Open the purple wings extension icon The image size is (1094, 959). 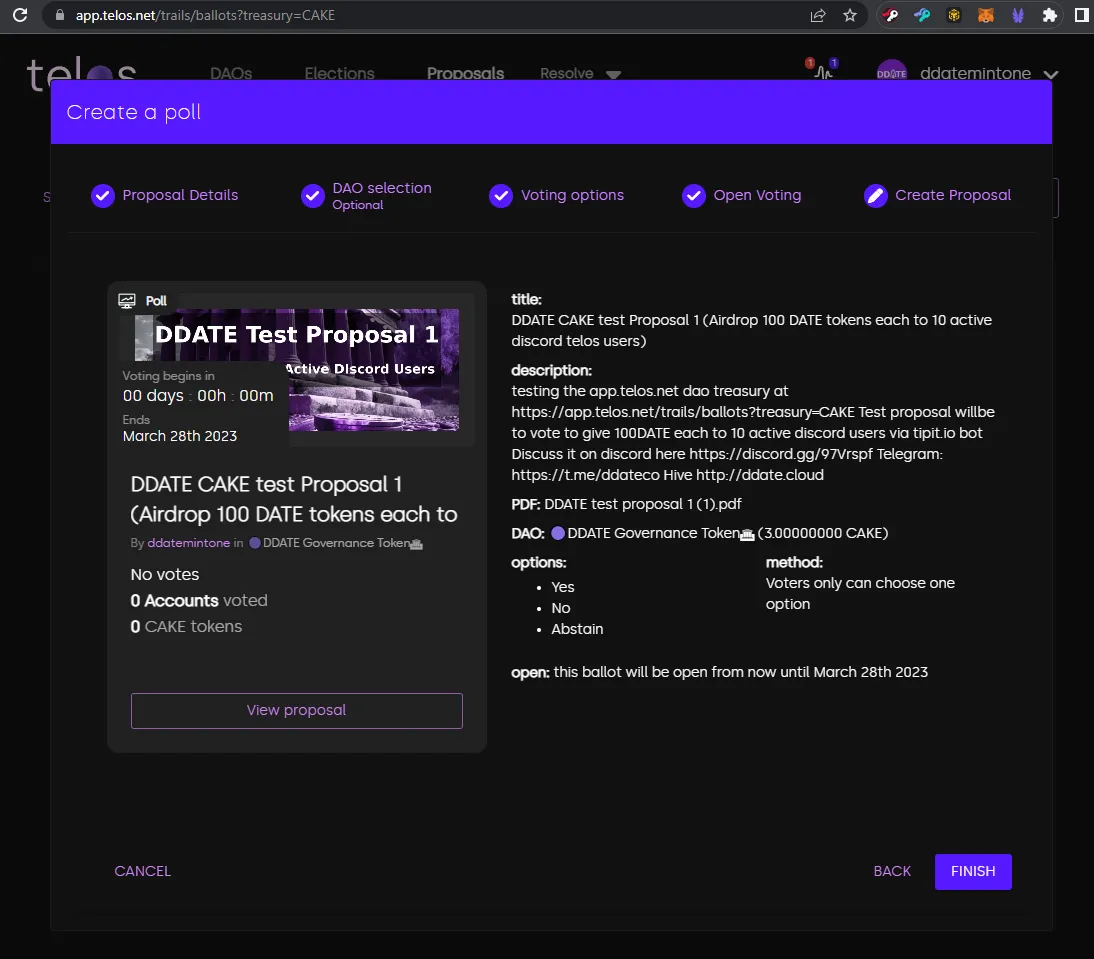pos(1018,15)
